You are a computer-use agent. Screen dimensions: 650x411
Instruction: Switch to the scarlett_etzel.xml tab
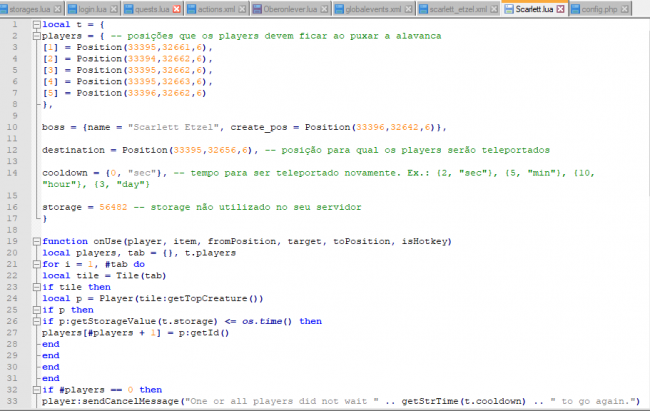pyautogui.click(x=458, y=9)
